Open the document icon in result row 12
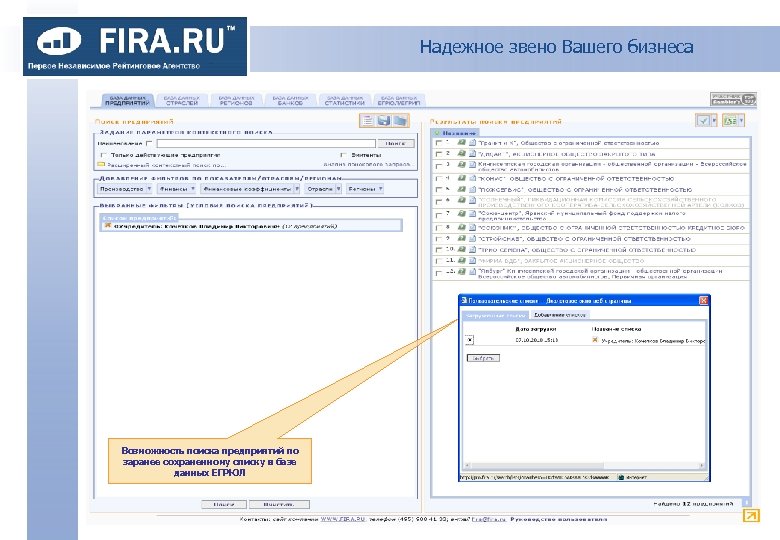Viewport: 780px width, 540px height. click(473, 271)
